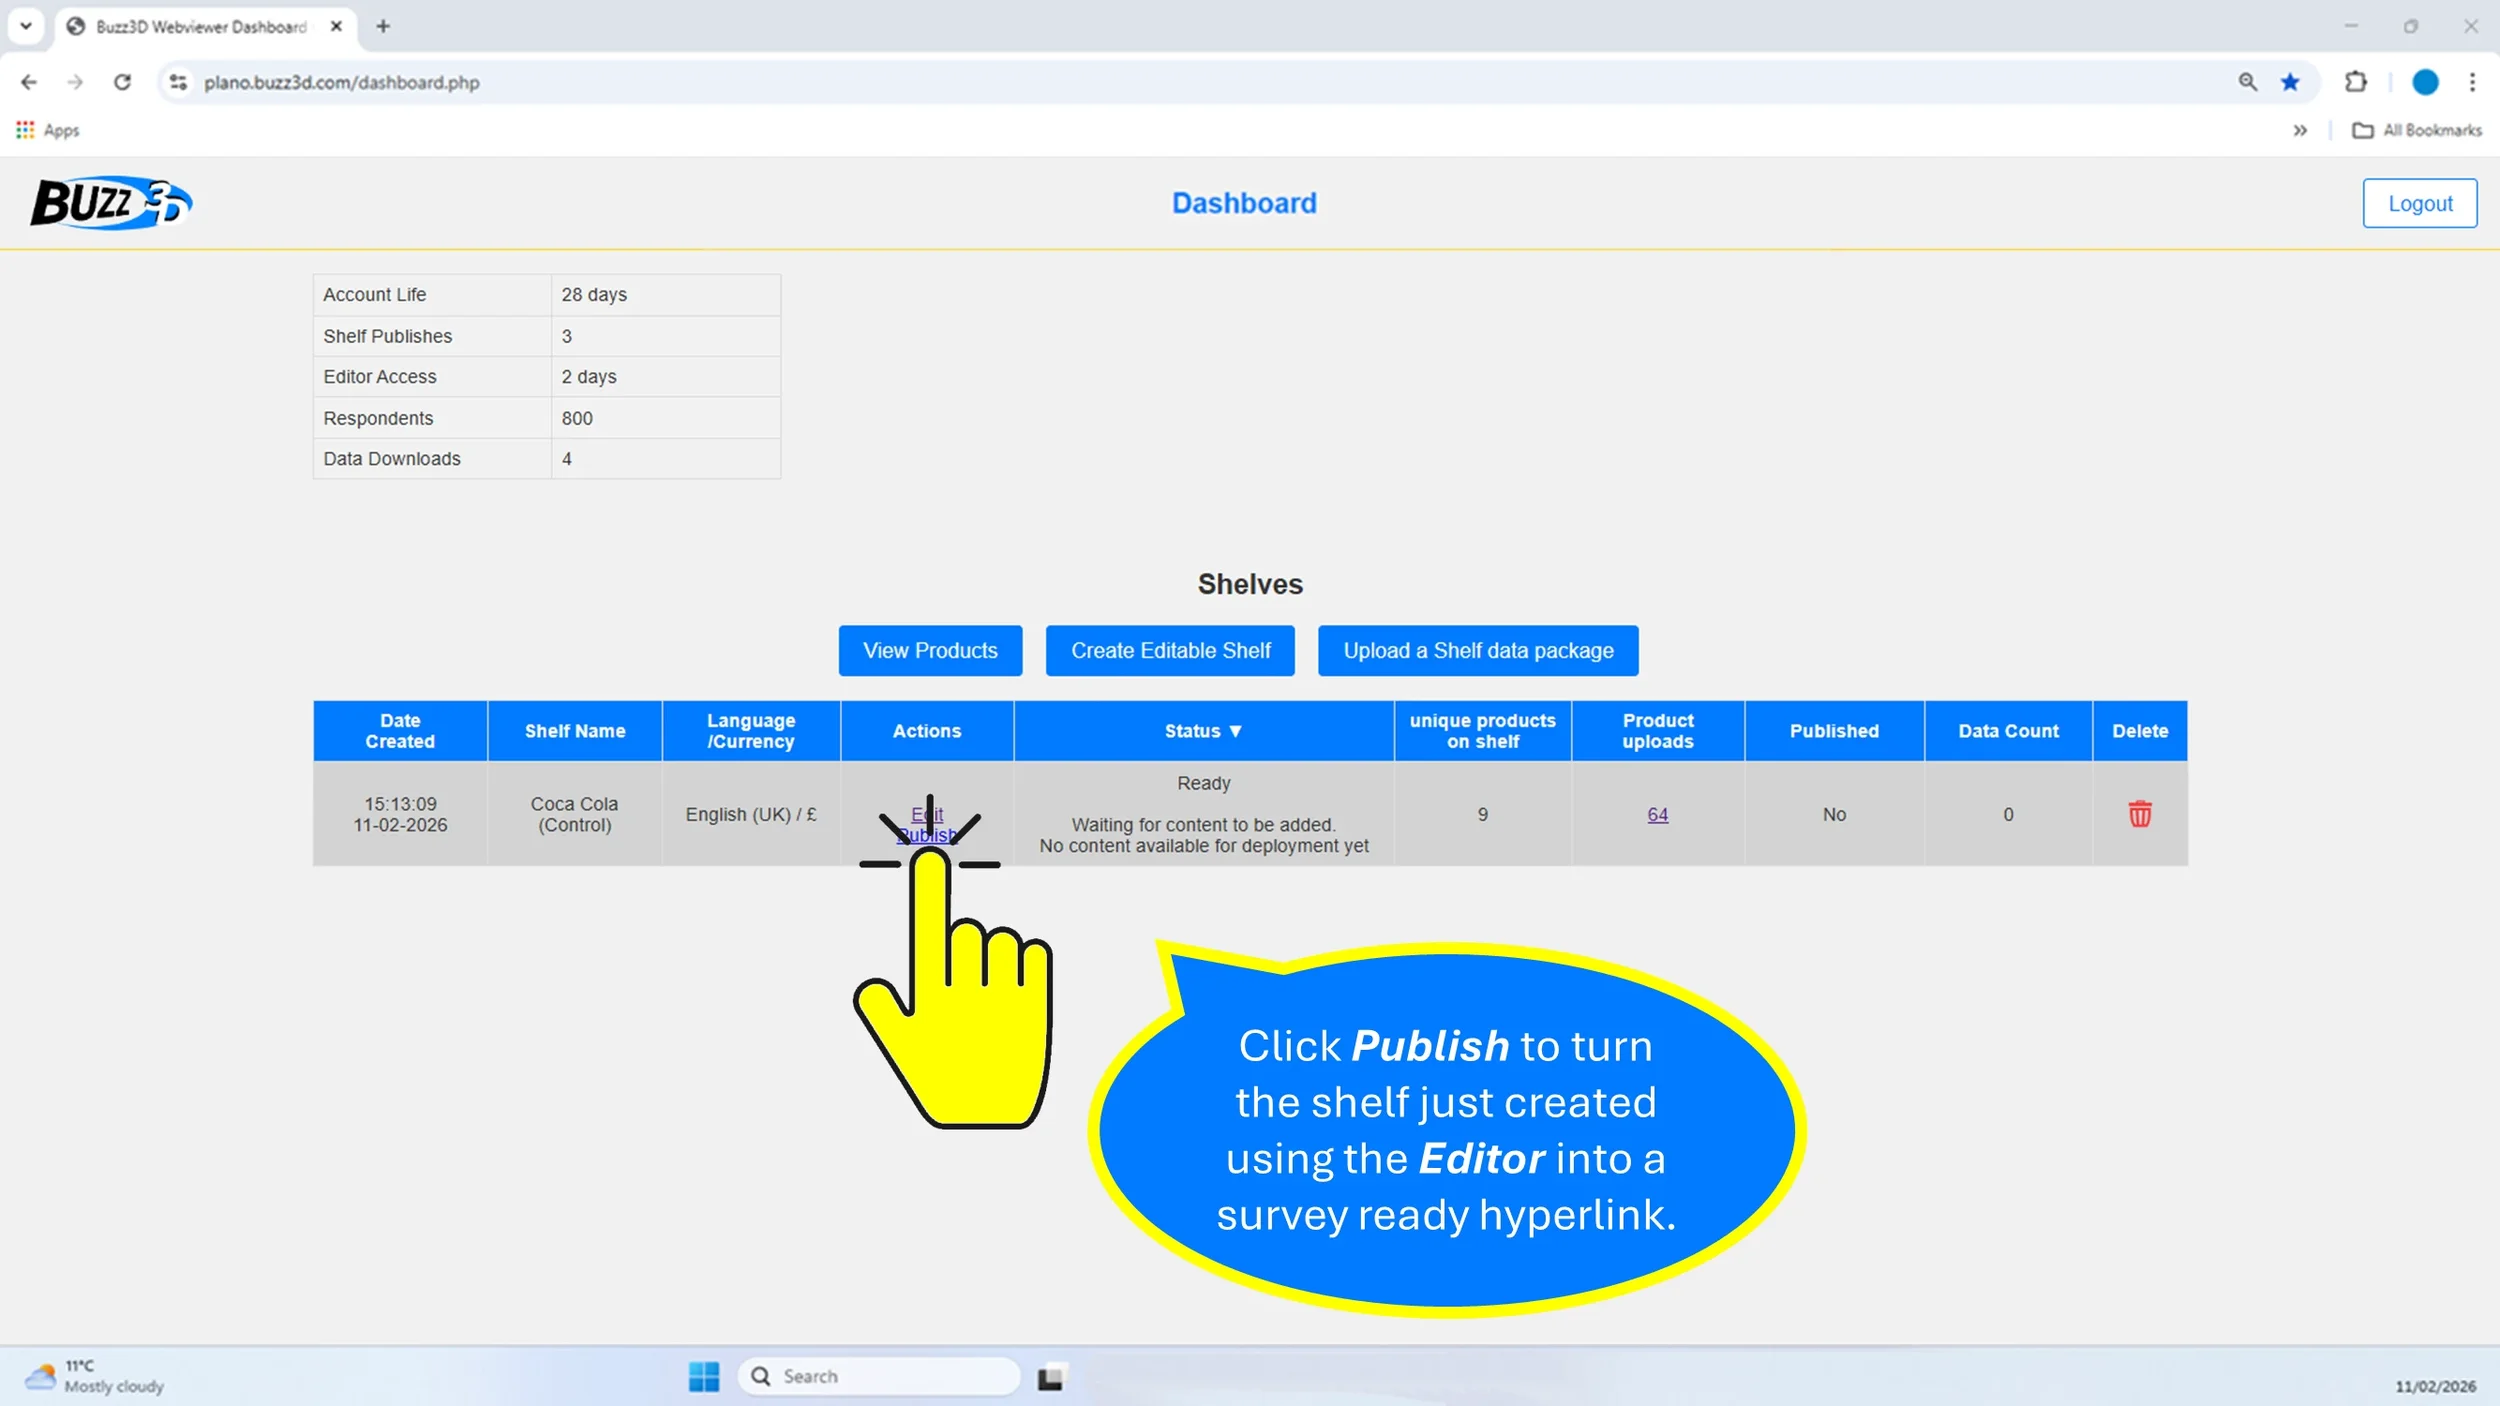This screenshot has width=2500, height=1406.
Task: Open the Windows Start menu
Action: click(703, 1376)
